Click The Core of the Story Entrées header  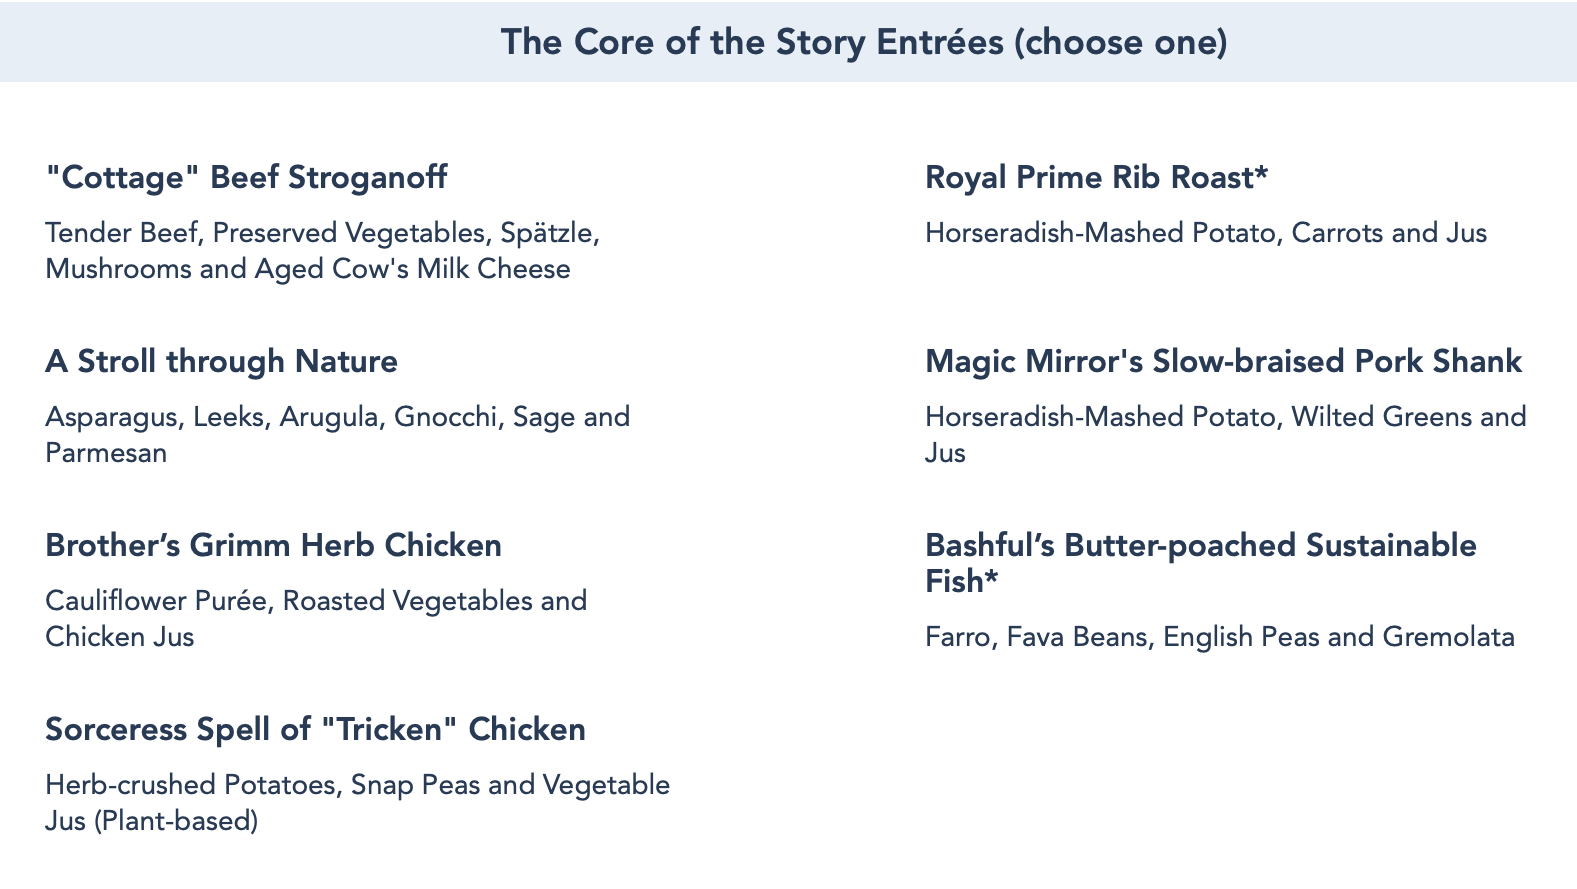point(752,42)
